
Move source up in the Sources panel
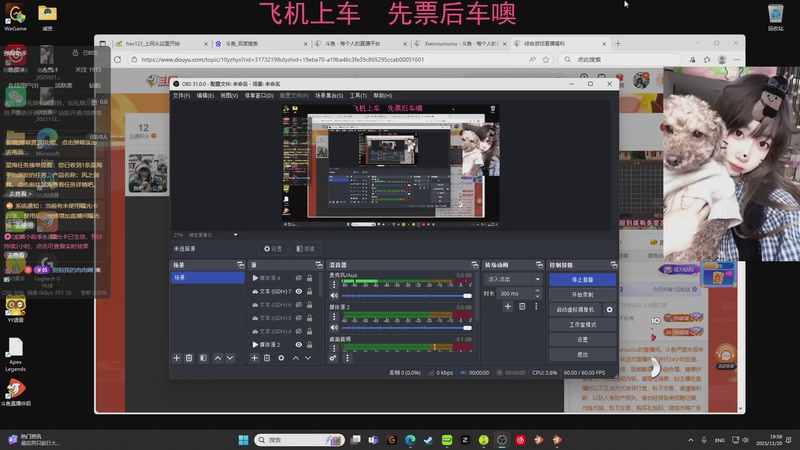point(295,358)
